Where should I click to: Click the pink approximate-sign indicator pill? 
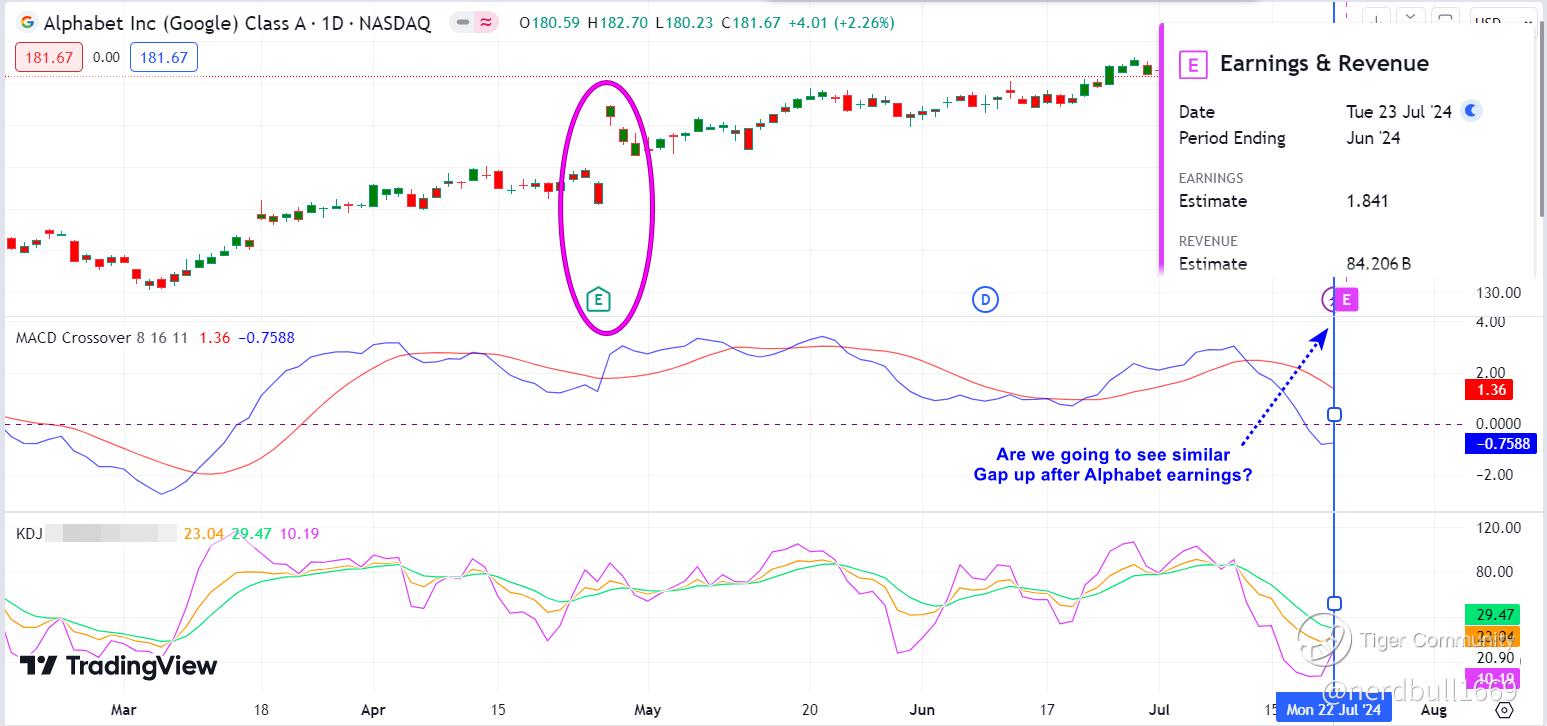coord(486,22)
